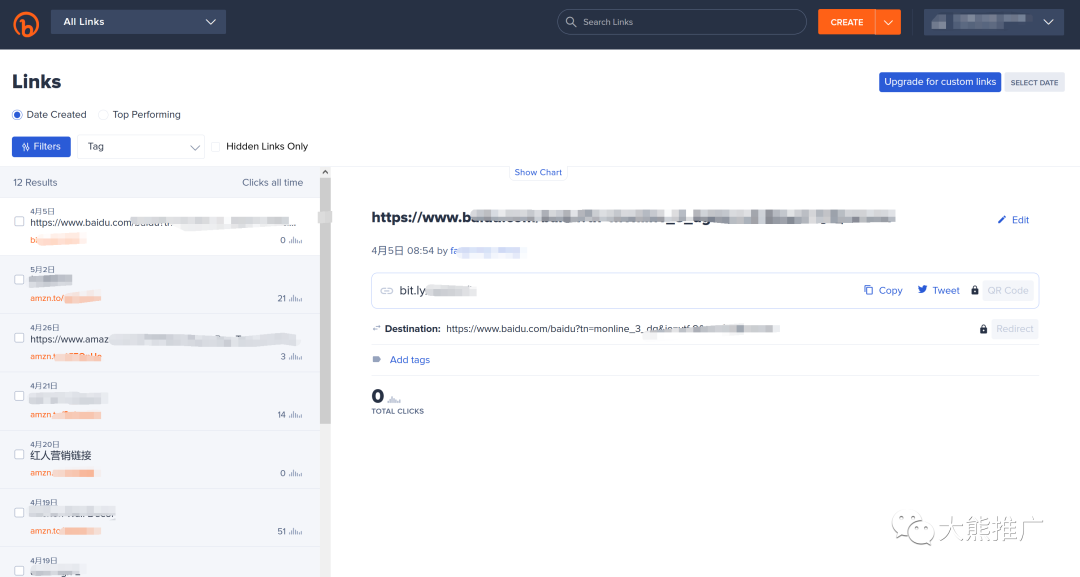Image resolution: width=1080 pixels, height=577 pixels.
Task: Select the 4月26日 amazon link title
Action: click(163, 339)
